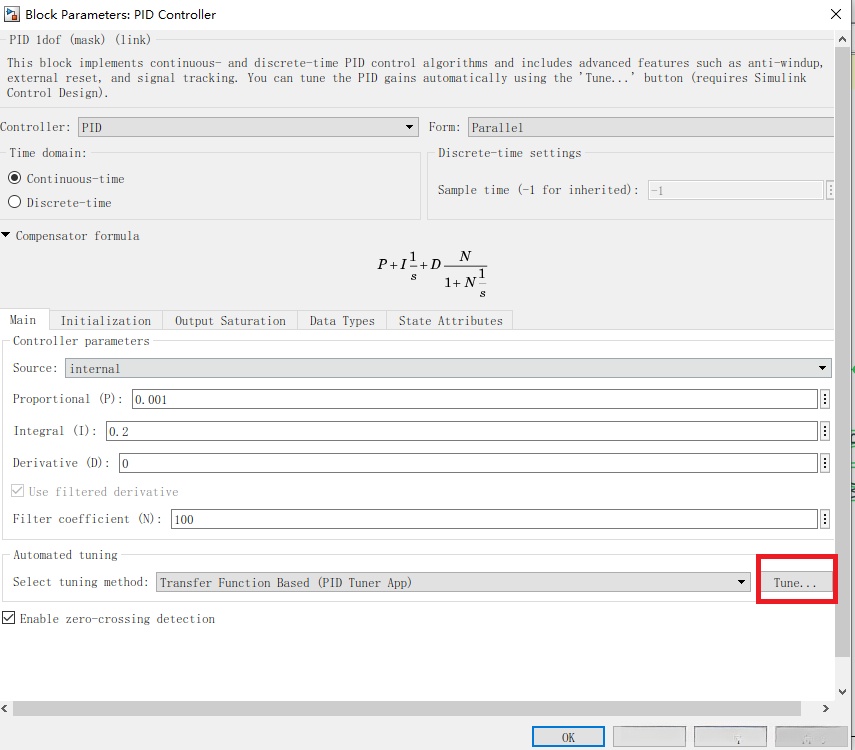Toggle Use filtered derivative checkbox
Screen dimensions: 855x750
tap(17, 491)
